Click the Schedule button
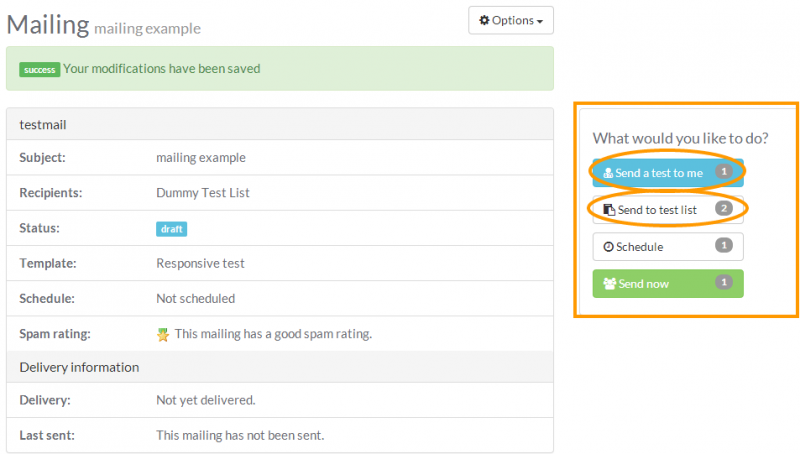 [667, 247]
